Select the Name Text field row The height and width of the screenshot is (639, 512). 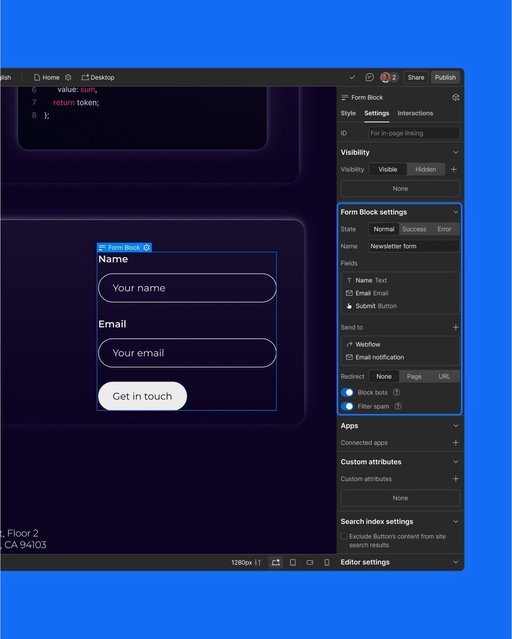click(x=400, y=280)
